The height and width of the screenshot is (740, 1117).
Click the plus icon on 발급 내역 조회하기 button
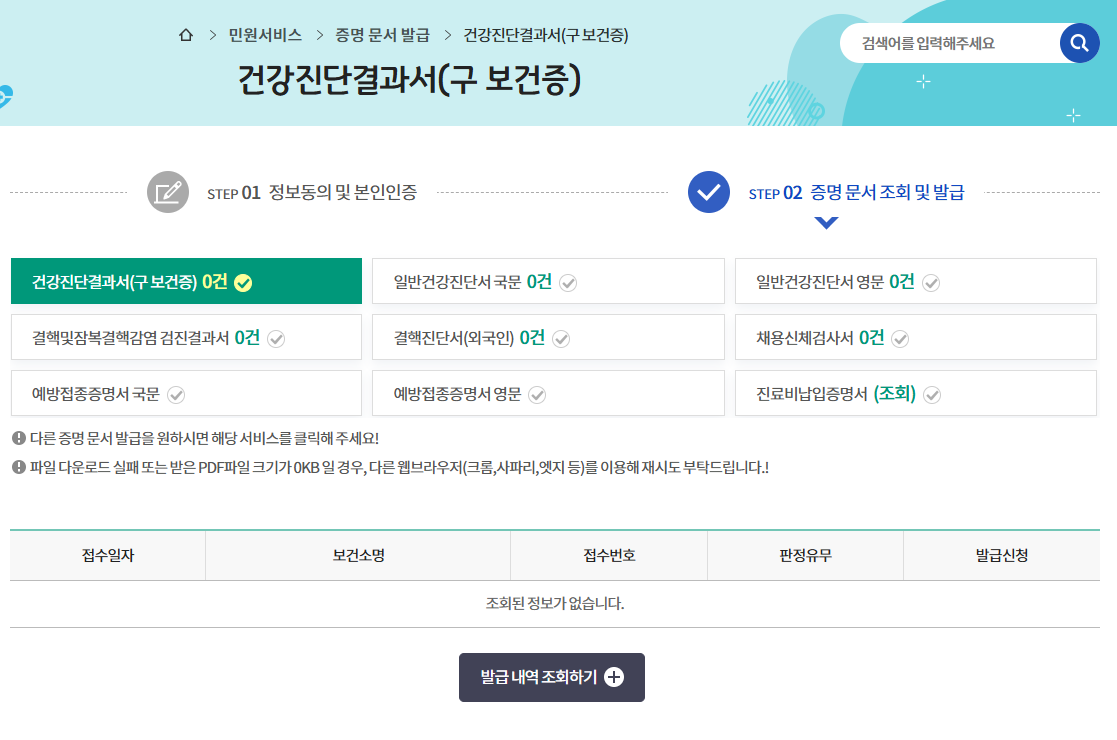click(x=614, y=677)
